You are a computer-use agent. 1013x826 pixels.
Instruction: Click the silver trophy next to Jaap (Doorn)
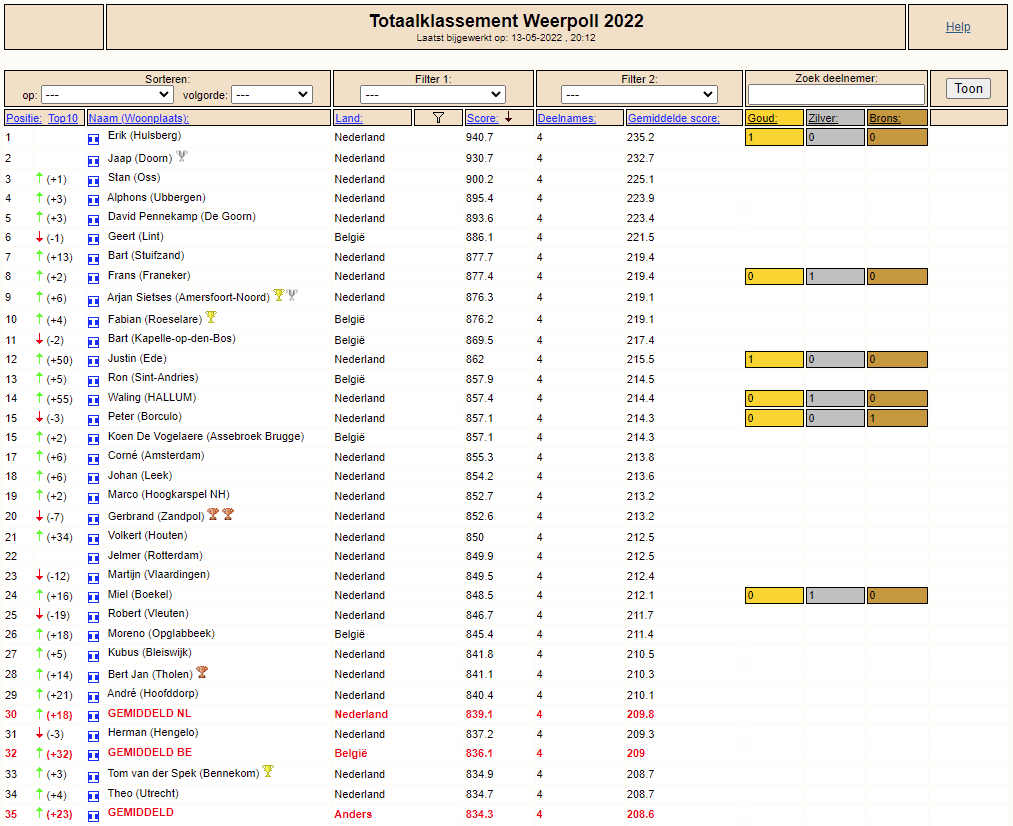tap(182, 157)
